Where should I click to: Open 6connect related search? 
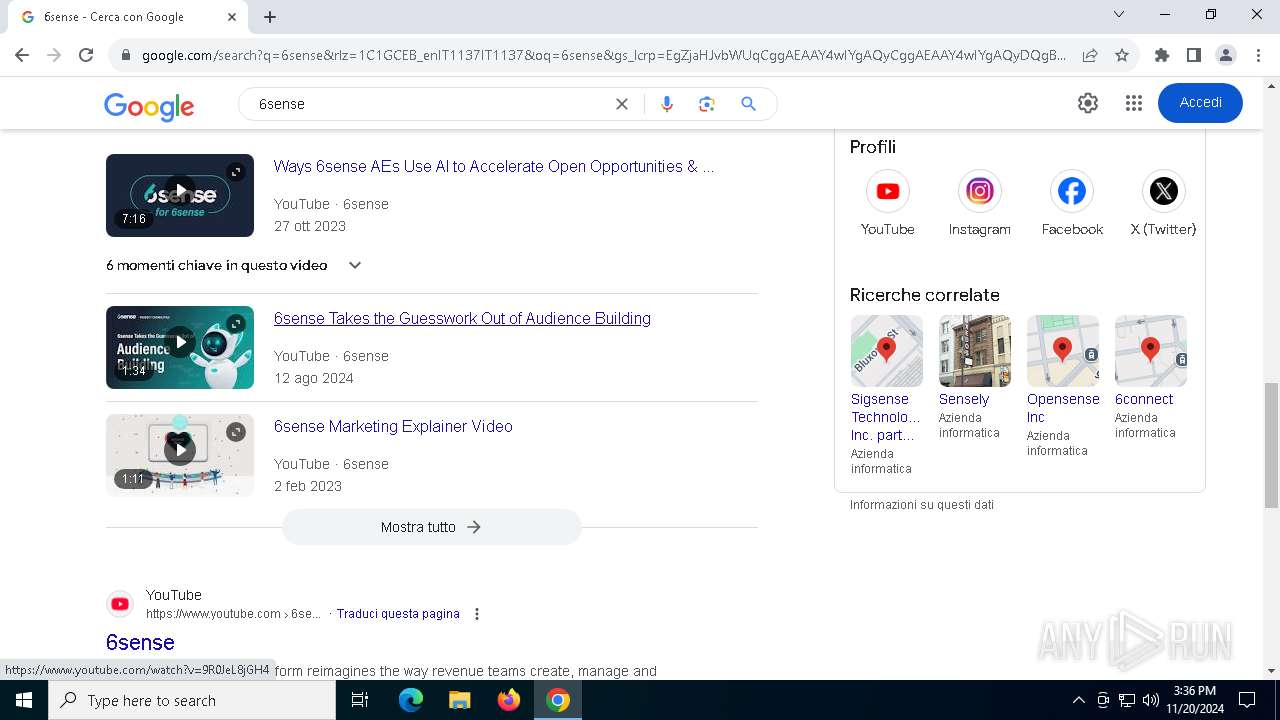1150,377
